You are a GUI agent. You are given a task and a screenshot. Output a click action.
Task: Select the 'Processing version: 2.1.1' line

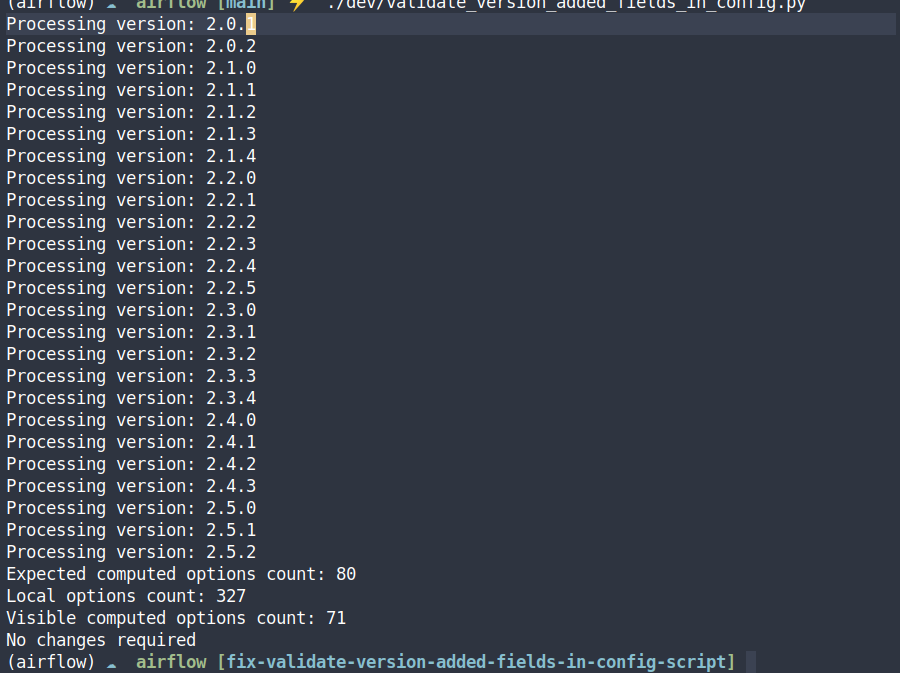coord(131,90)
